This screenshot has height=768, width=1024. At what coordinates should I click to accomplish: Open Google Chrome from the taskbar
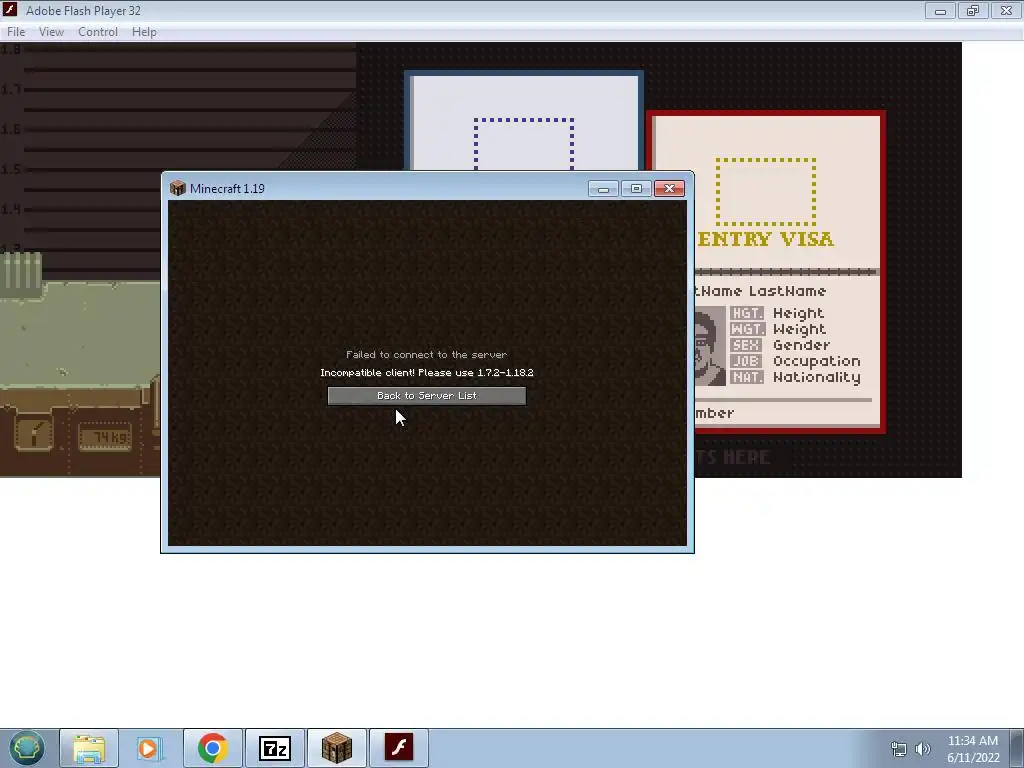tap(212, 748)
